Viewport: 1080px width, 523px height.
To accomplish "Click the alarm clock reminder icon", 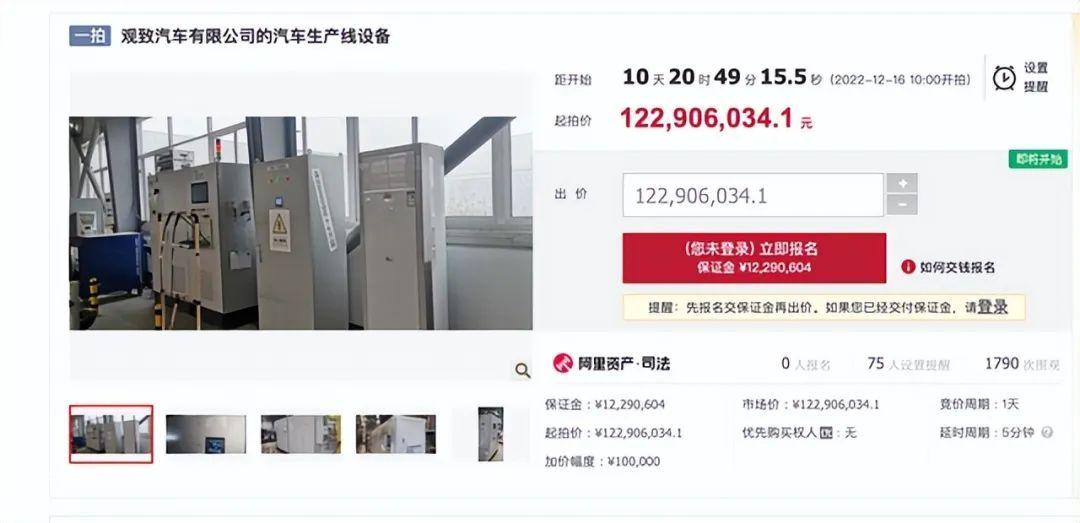I will click(x=1004, y=78).
